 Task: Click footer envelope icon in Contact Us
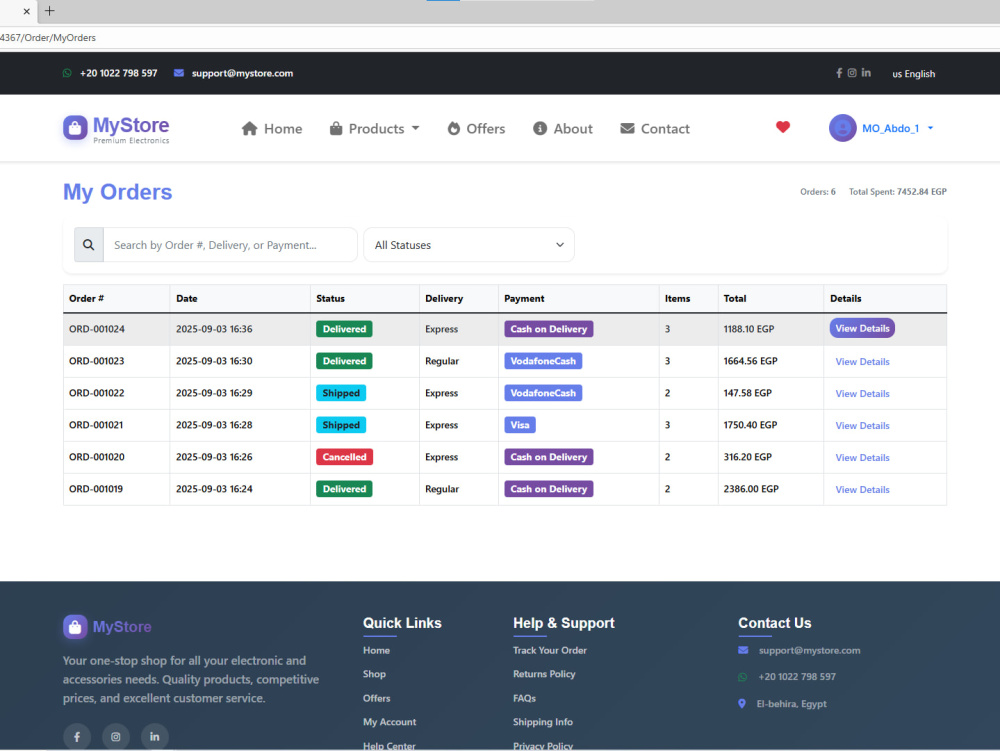743,650
